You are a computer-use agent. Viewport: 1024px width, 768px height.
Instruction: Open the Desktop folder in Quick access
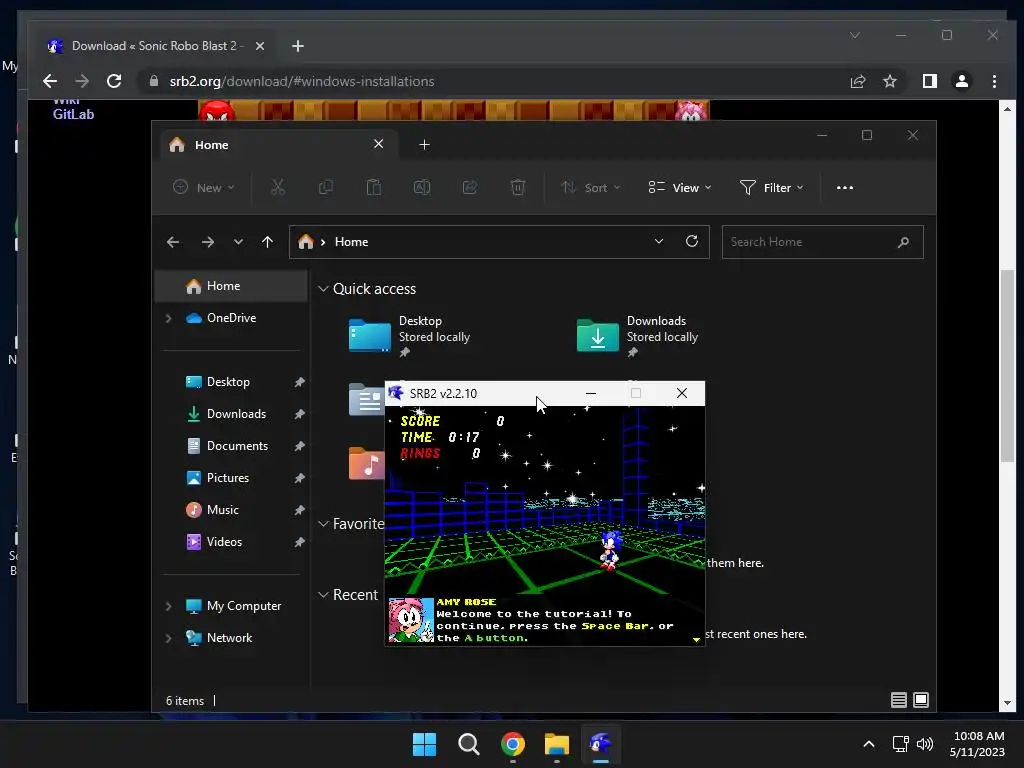coord(409,336)
